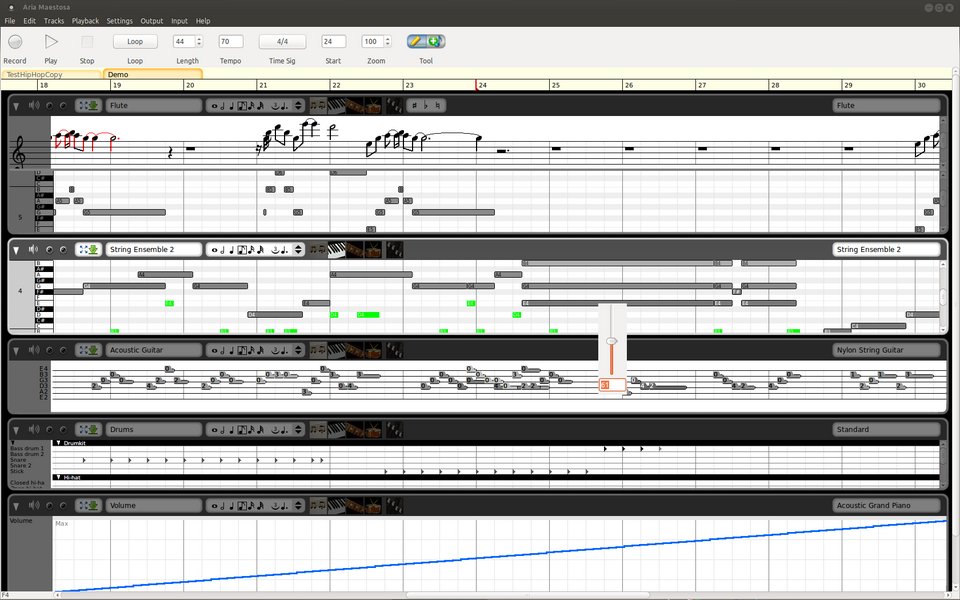960x600 pixels.
Task: Collapse the String Ensemble 2 track
Action: pos(17,250)
